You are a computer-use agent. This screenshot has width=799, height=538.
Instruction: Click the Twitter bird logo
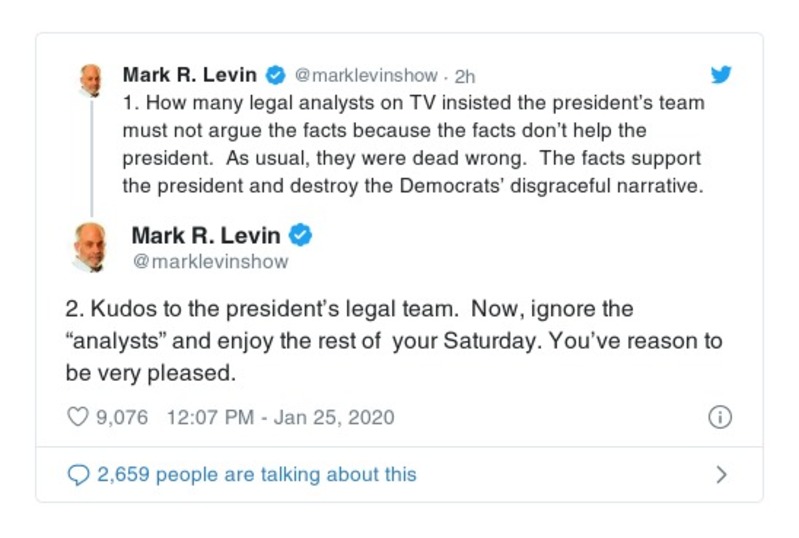tap(720, 75)
